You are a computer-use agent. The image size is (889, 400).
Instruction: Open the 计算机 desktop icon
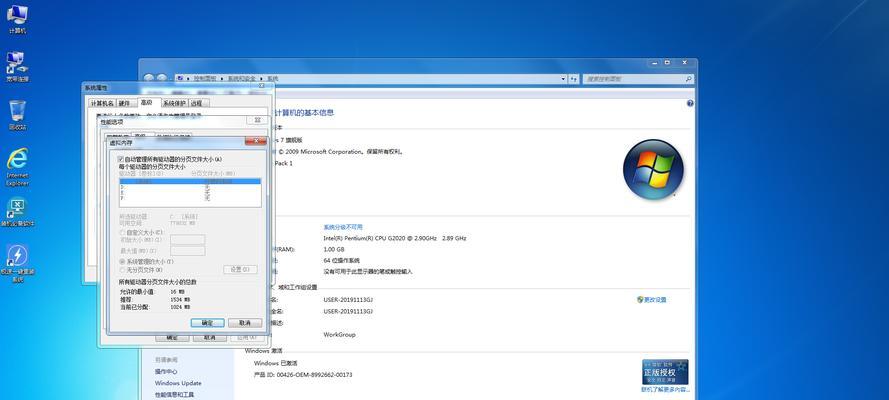17,18
